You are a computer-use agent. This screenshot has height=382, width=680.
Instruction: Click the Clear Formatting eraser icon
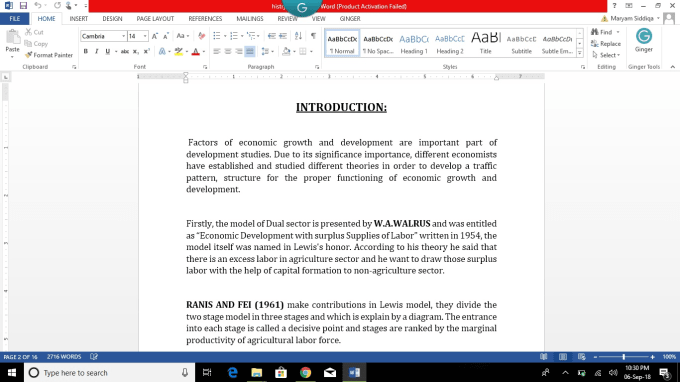[x=201, y=36]
